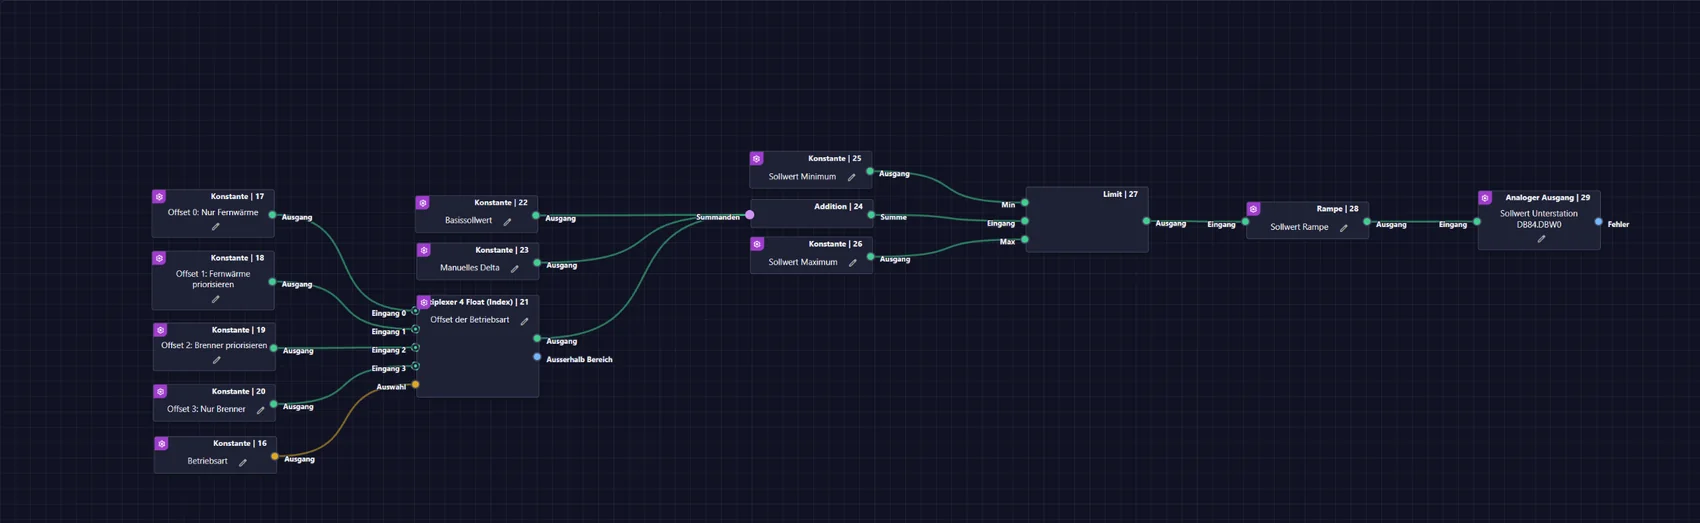The image size is (1700, 523).
Task: Click the orange Ausgang port of Konstante 16
Action: (275, 457)
